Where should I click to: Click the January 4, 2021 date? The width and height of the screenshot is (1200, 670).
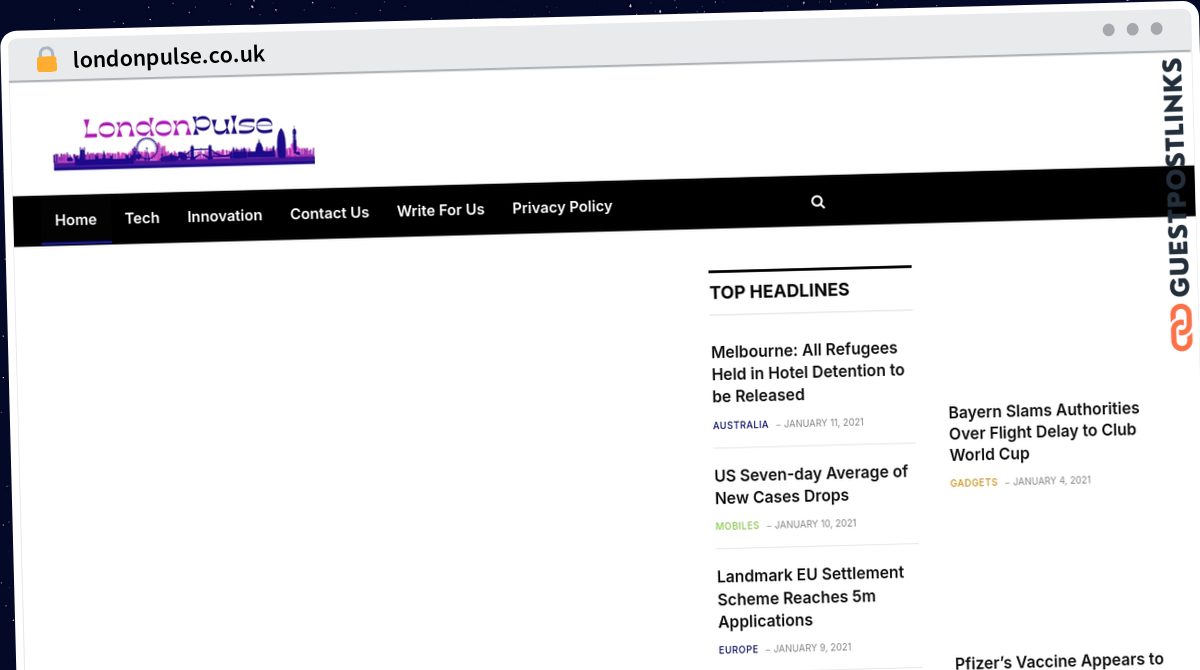pos(1052,481)
